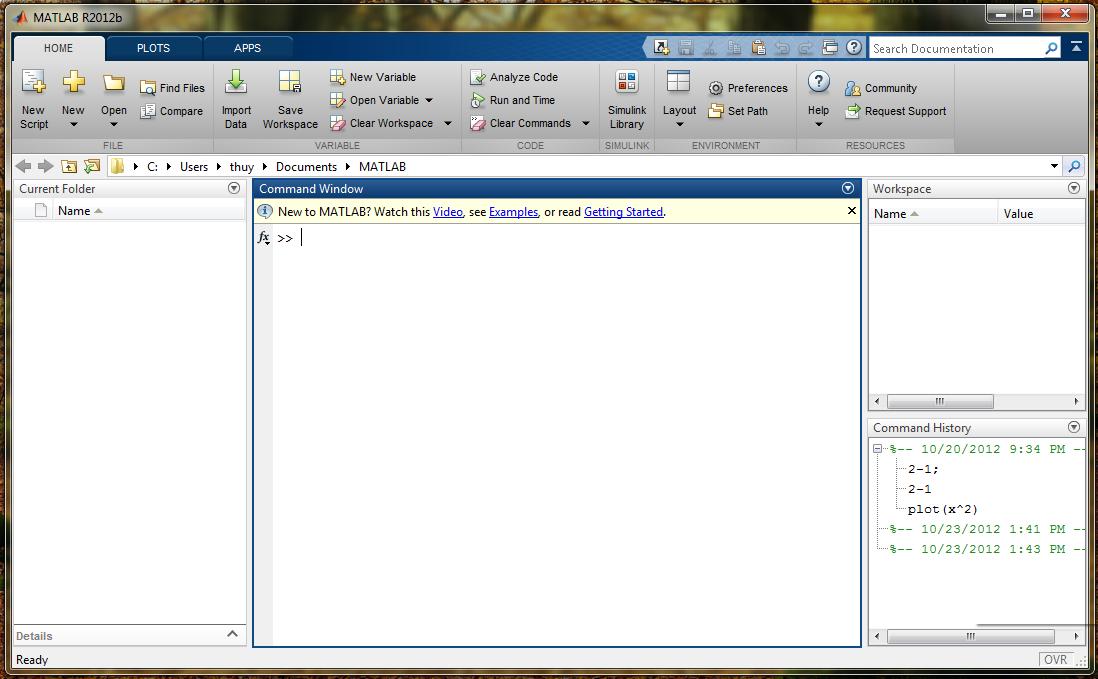Open Workspace panel actions menu

[x=1073, y=188]
